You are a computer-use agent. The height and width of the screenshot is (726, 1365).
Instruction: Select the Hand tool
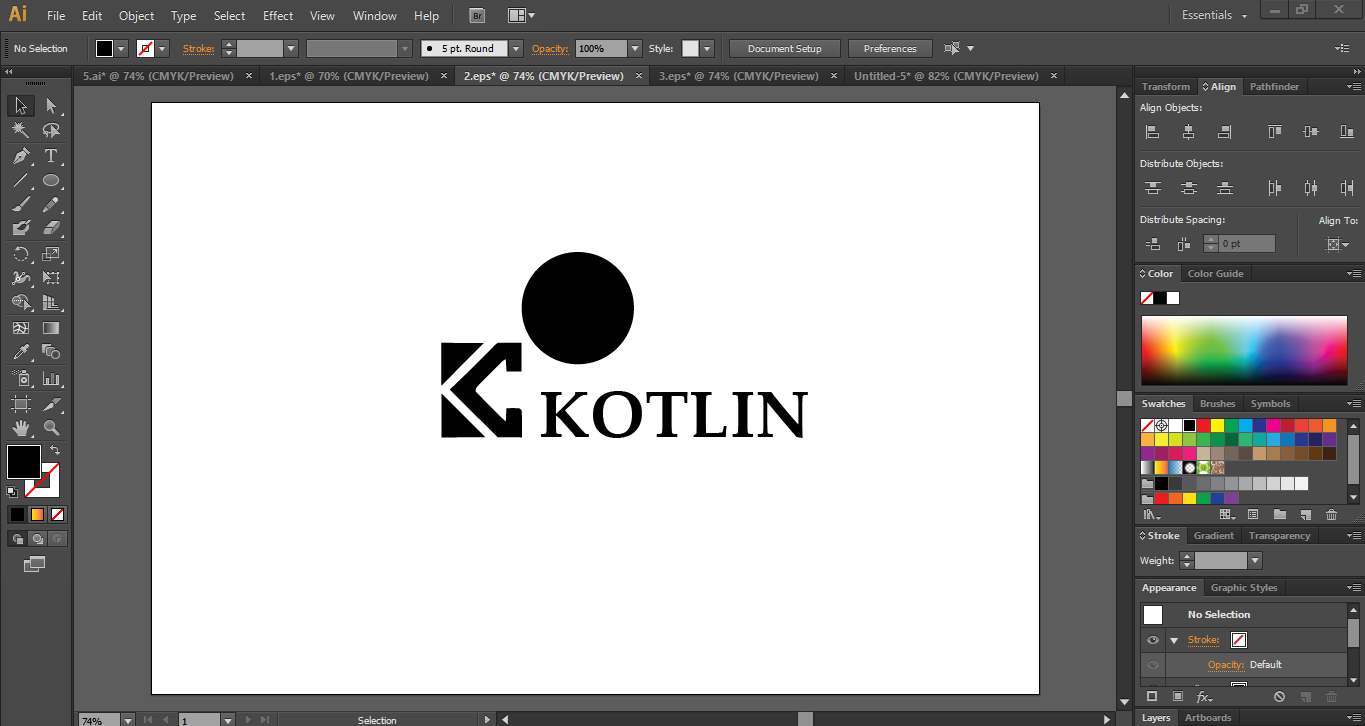click(20, 428)
